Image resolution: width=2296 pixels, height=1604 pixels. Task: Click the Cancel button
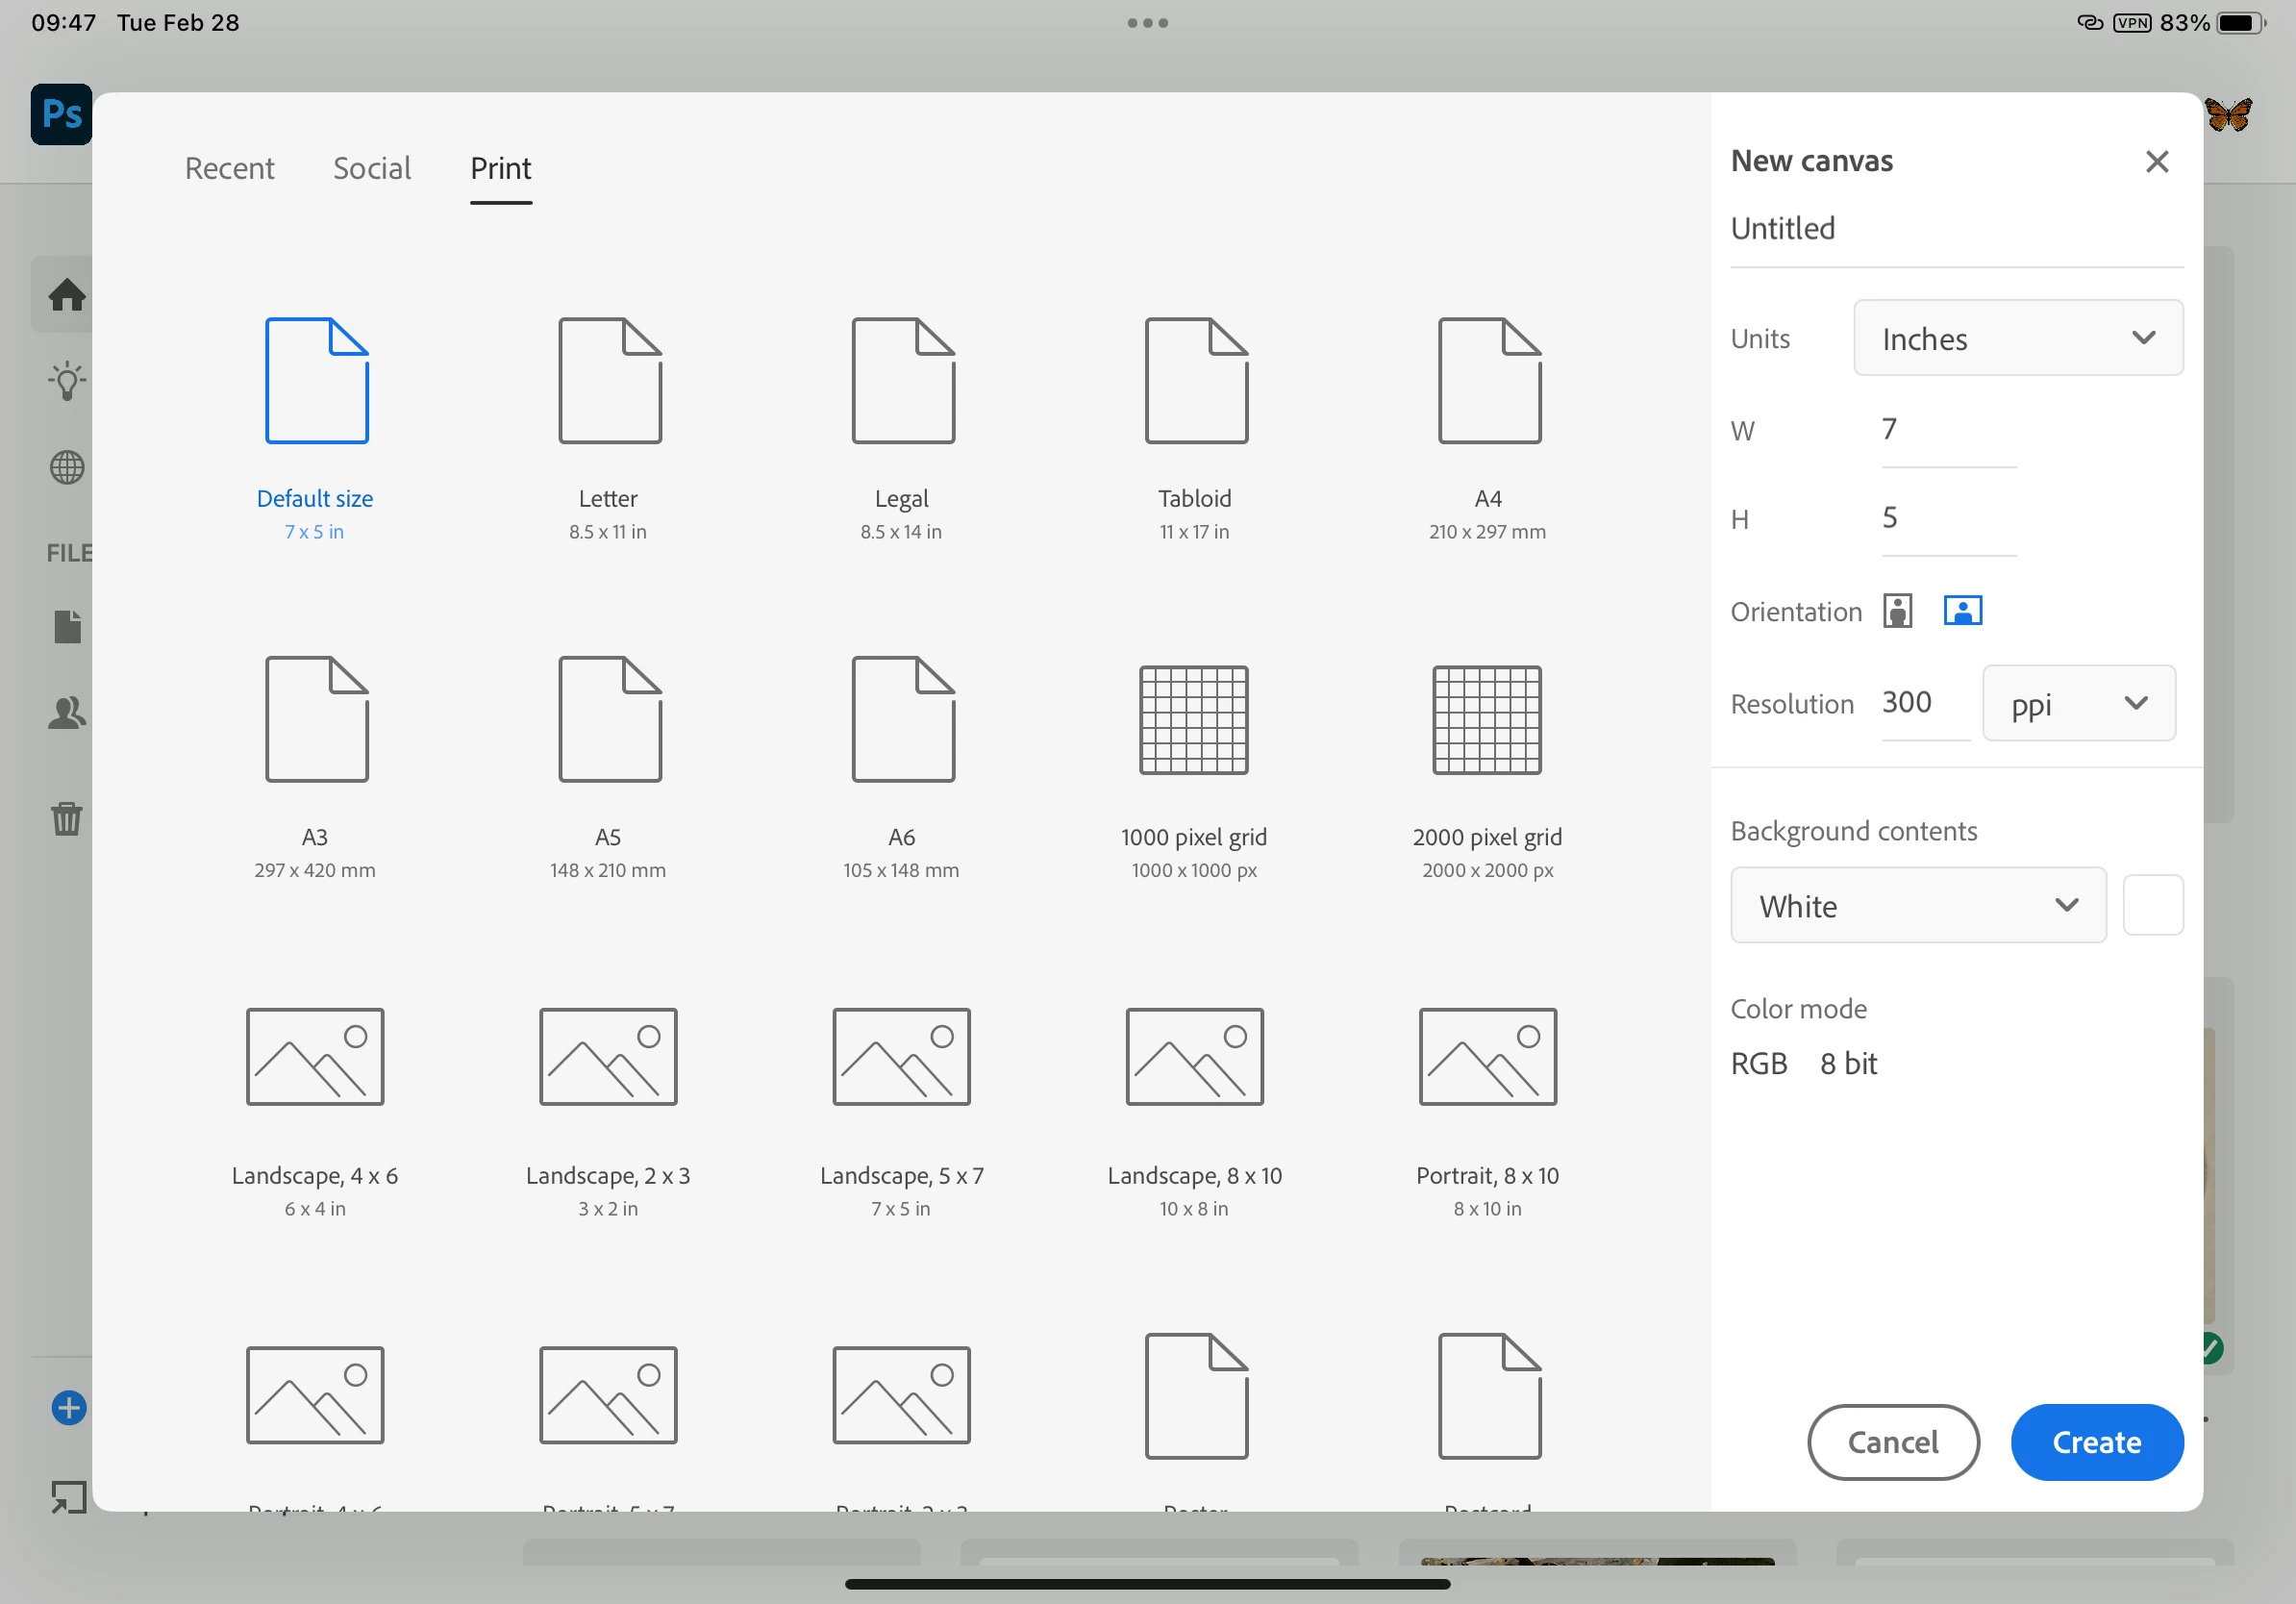pyautogui.click(x=1892, y=1442)
